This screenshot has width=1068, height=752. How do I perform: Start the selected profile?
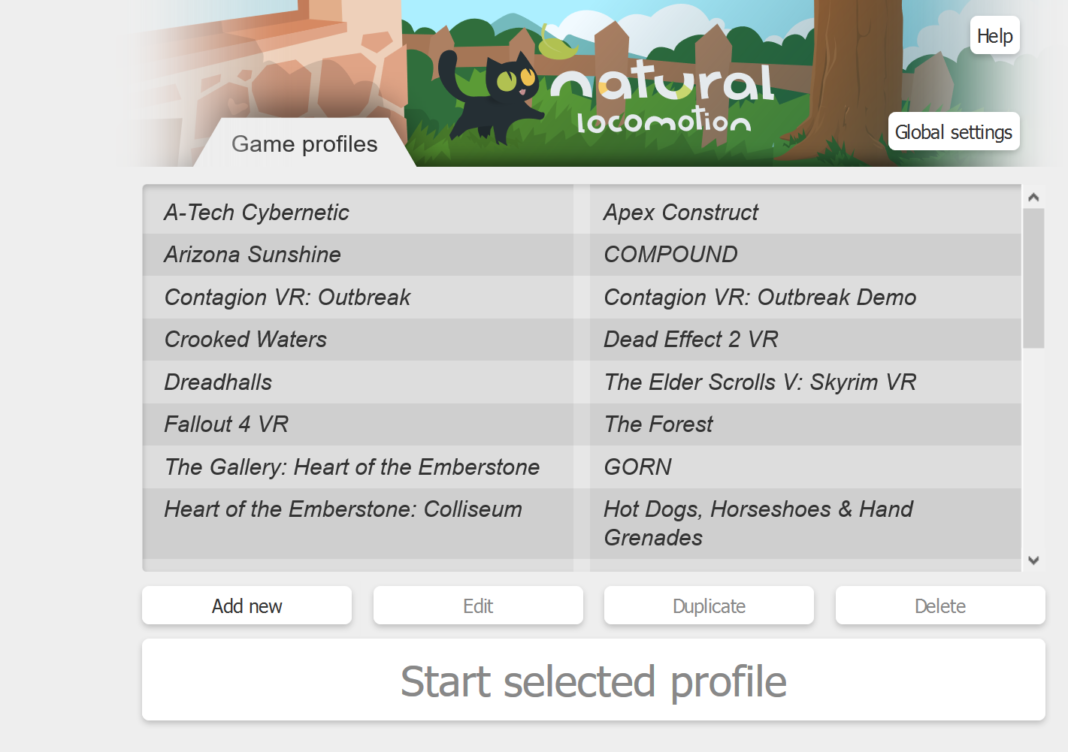pos(593,681)
